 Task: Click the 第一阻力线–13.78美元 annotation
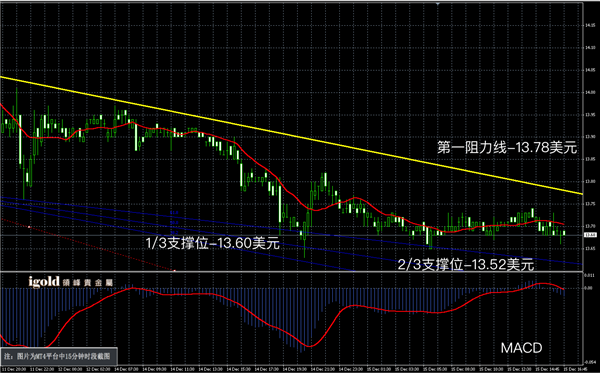pos(507,147)
